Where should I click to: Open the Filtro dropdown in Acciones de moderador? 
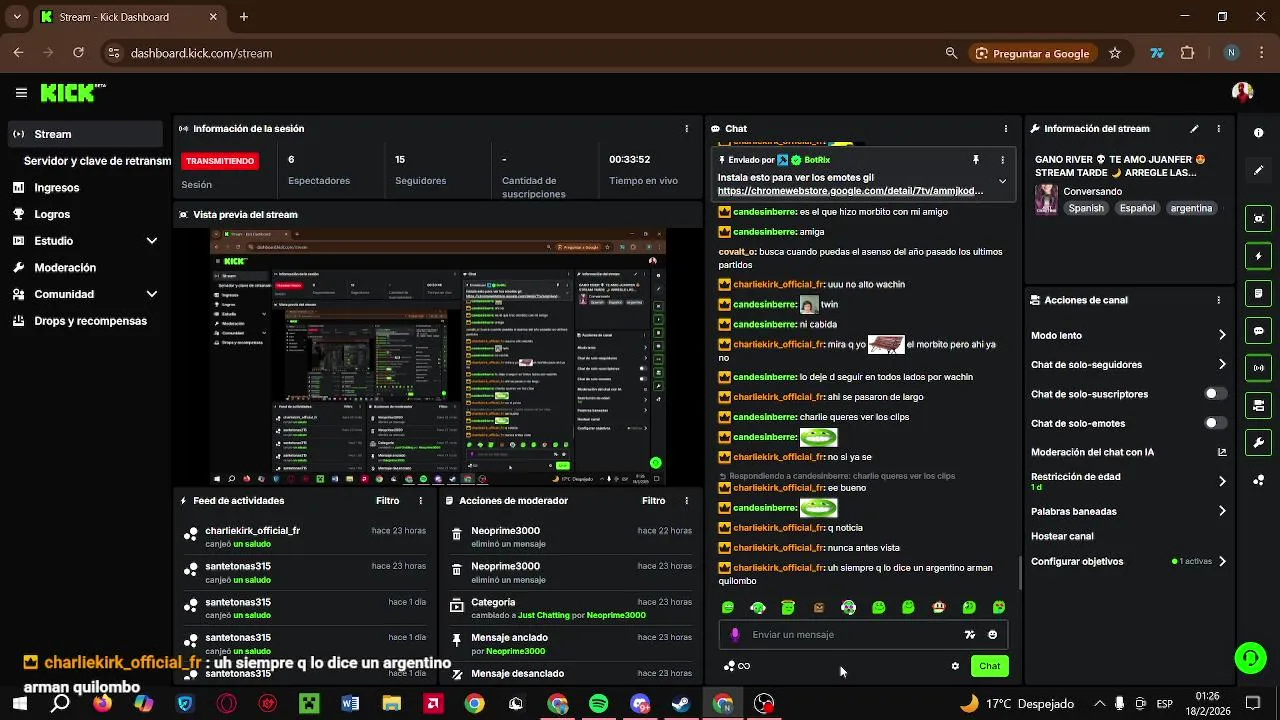(x=653, y=501)
